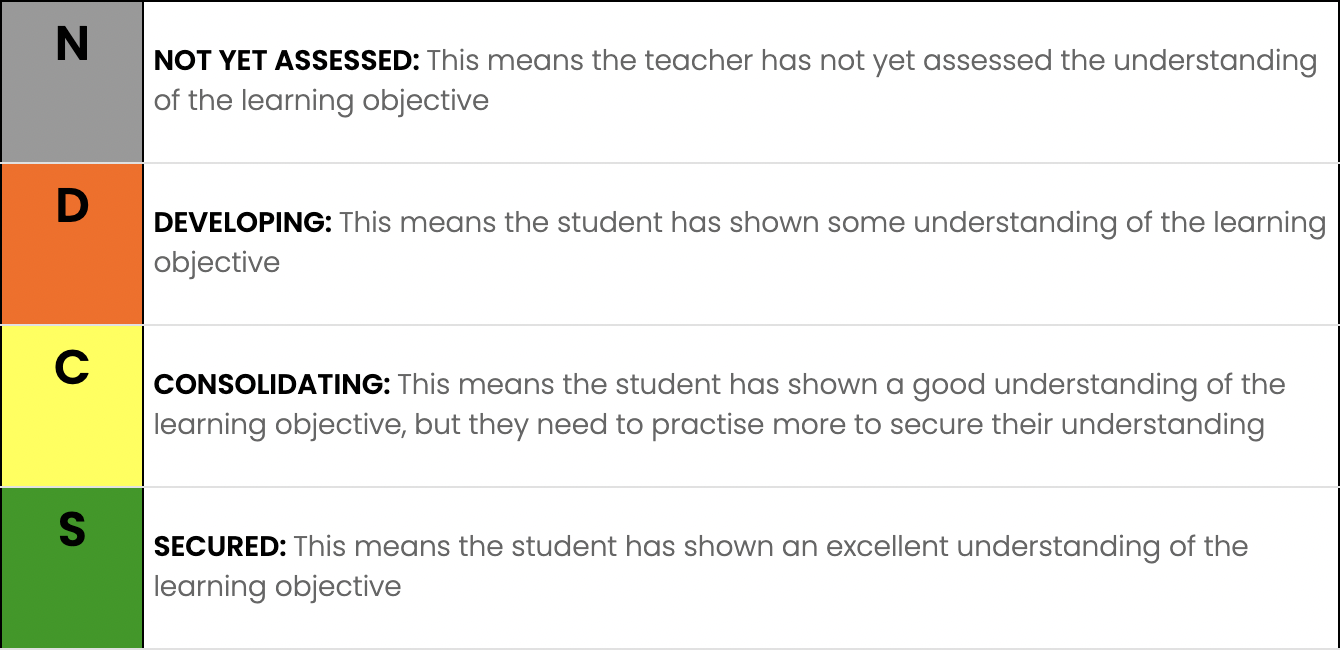Click the yellow C color cell

(x=72, y=406)
